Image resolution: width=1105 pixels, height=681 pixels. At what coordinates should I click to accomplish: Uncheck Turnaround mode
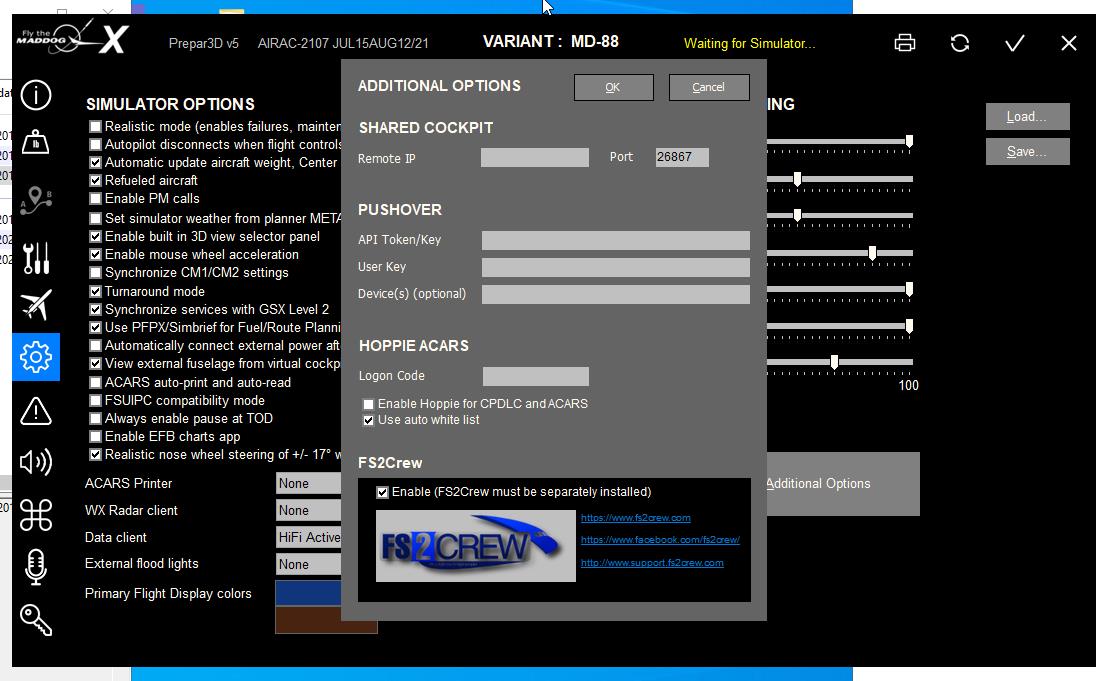click(x=96, y=291)
